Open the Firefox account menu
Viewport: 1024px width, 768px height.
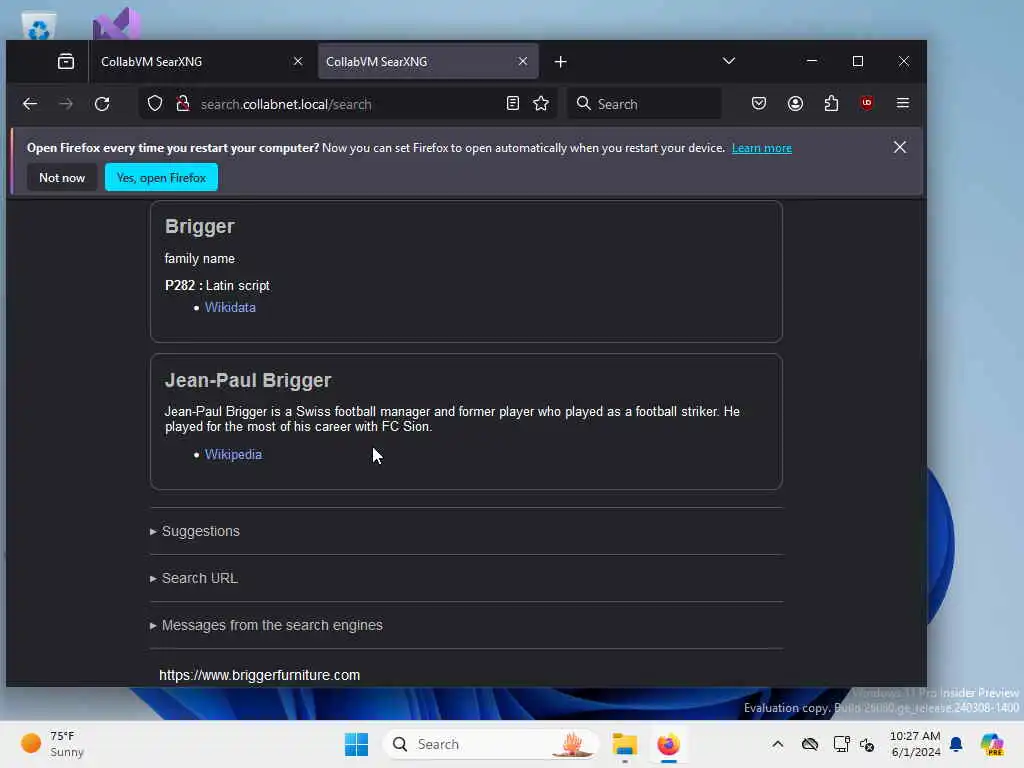coord(795,103)
